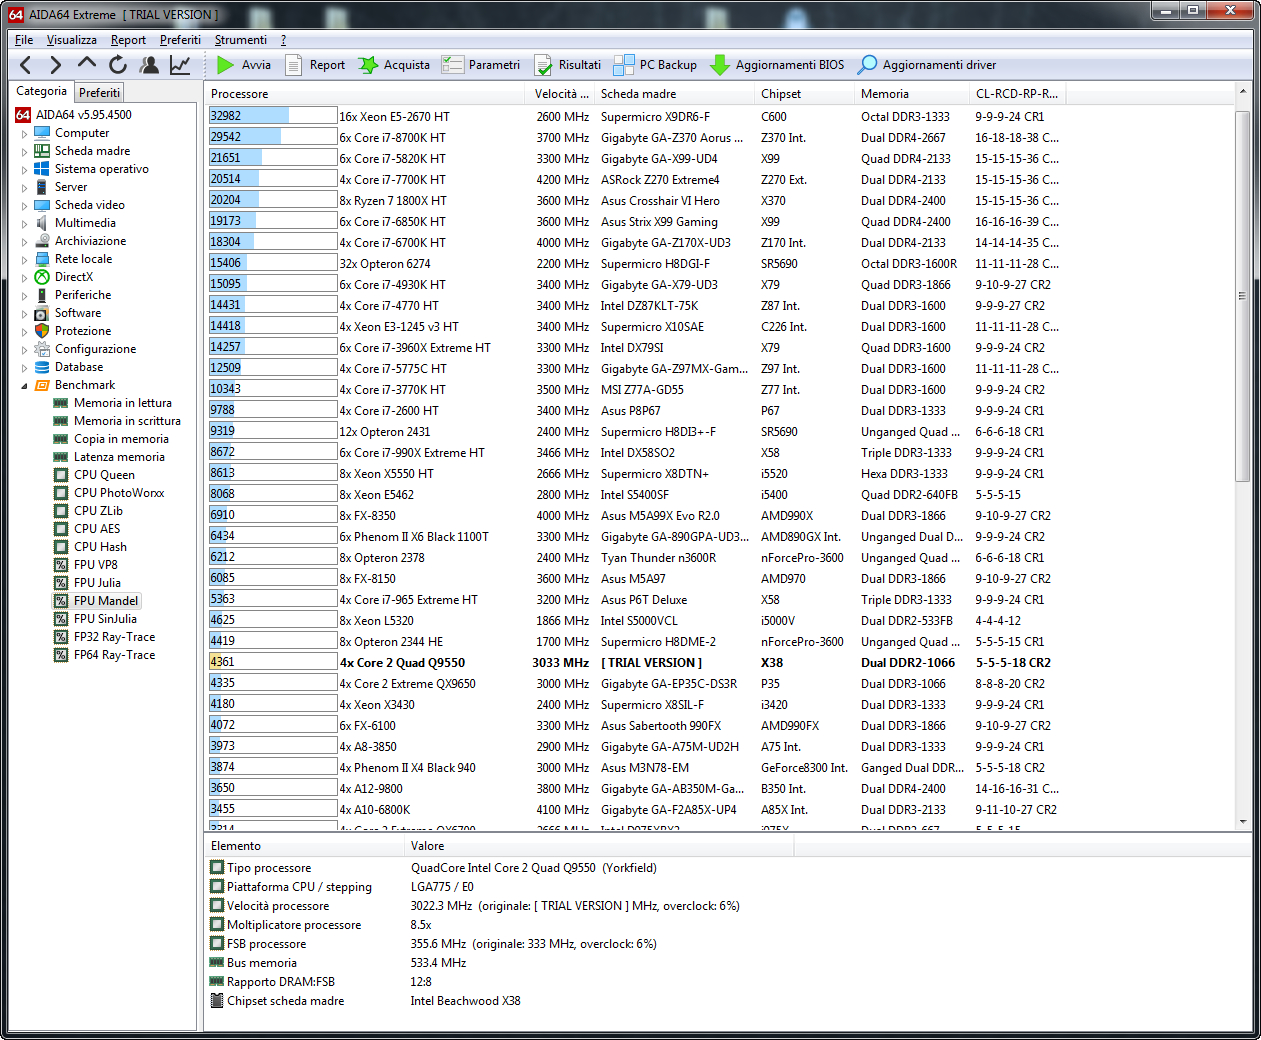
Task: Expand the Software node
Action: click(x=25, y=314)
